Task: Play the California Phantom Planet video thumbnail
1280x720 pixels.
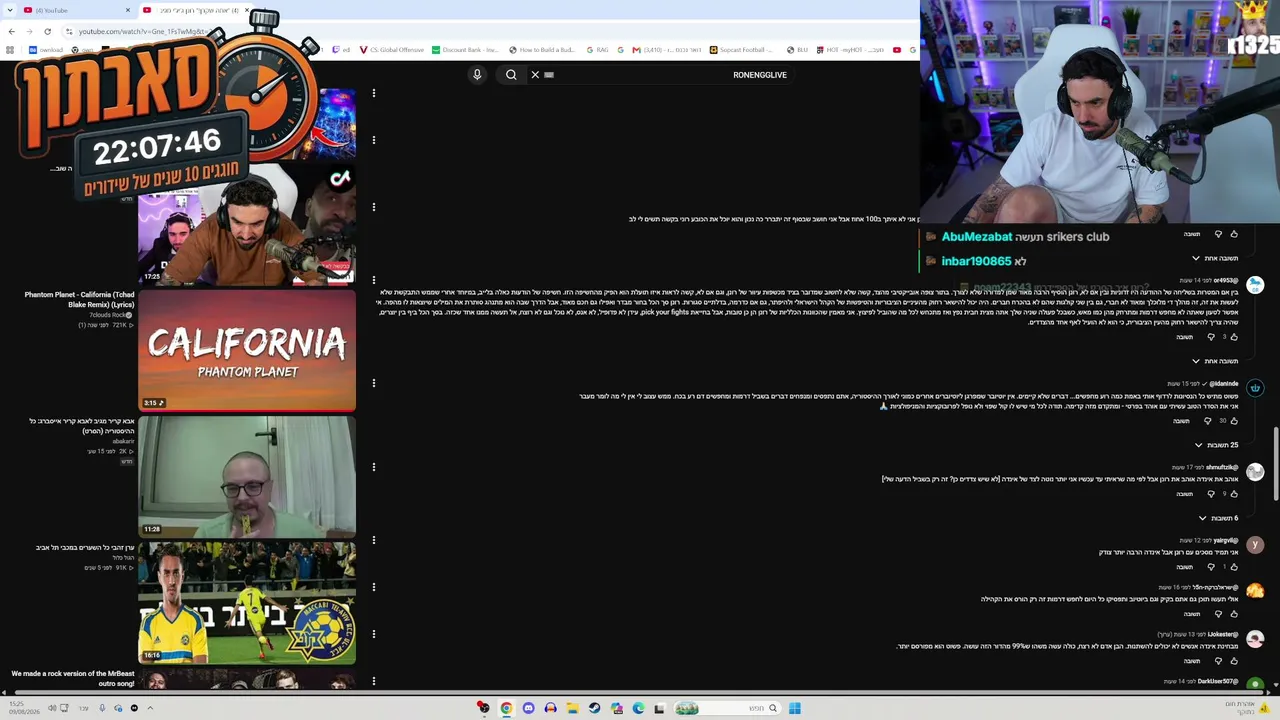Action: pyautogui.click(x=247, y=351)
